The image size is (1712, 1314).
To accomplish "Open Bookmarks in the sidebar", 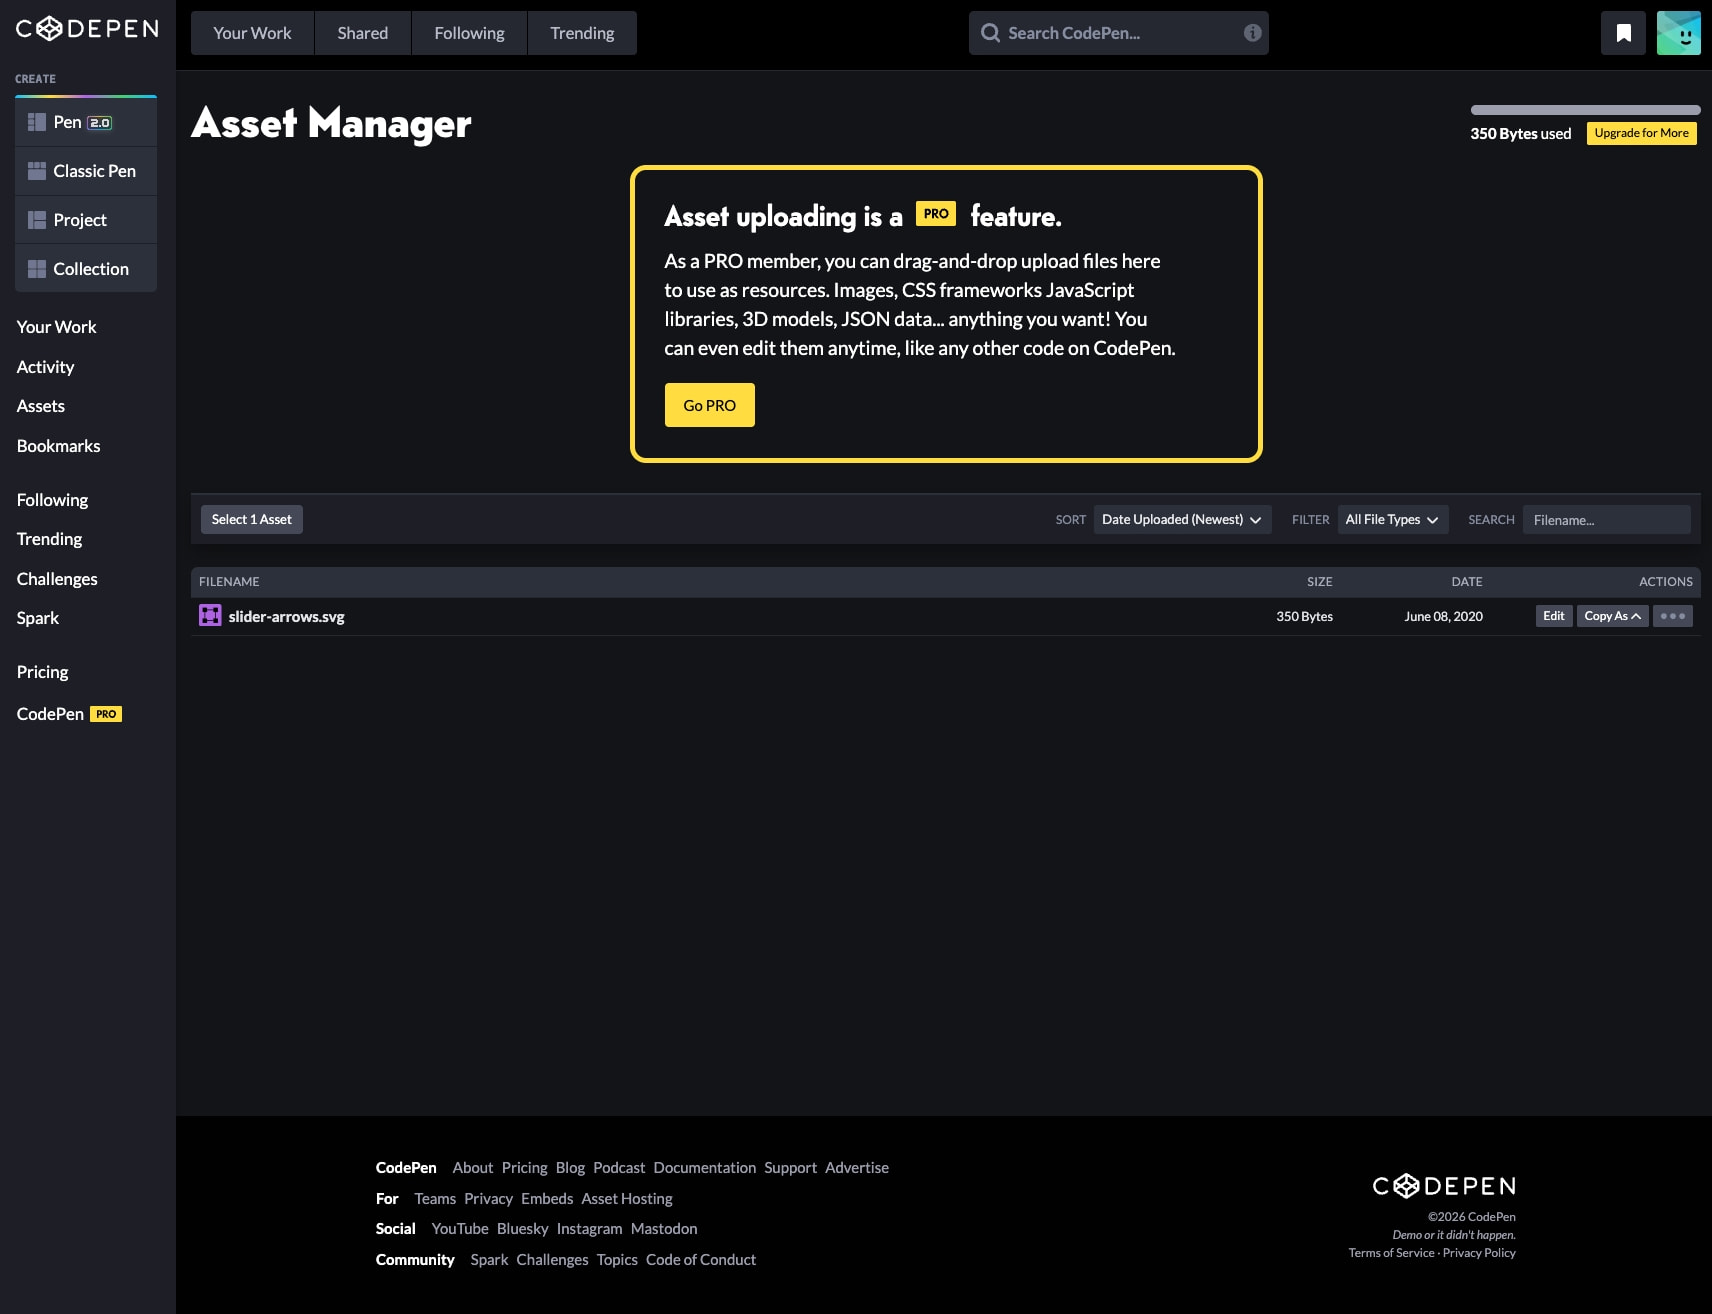I will [59, 446].
